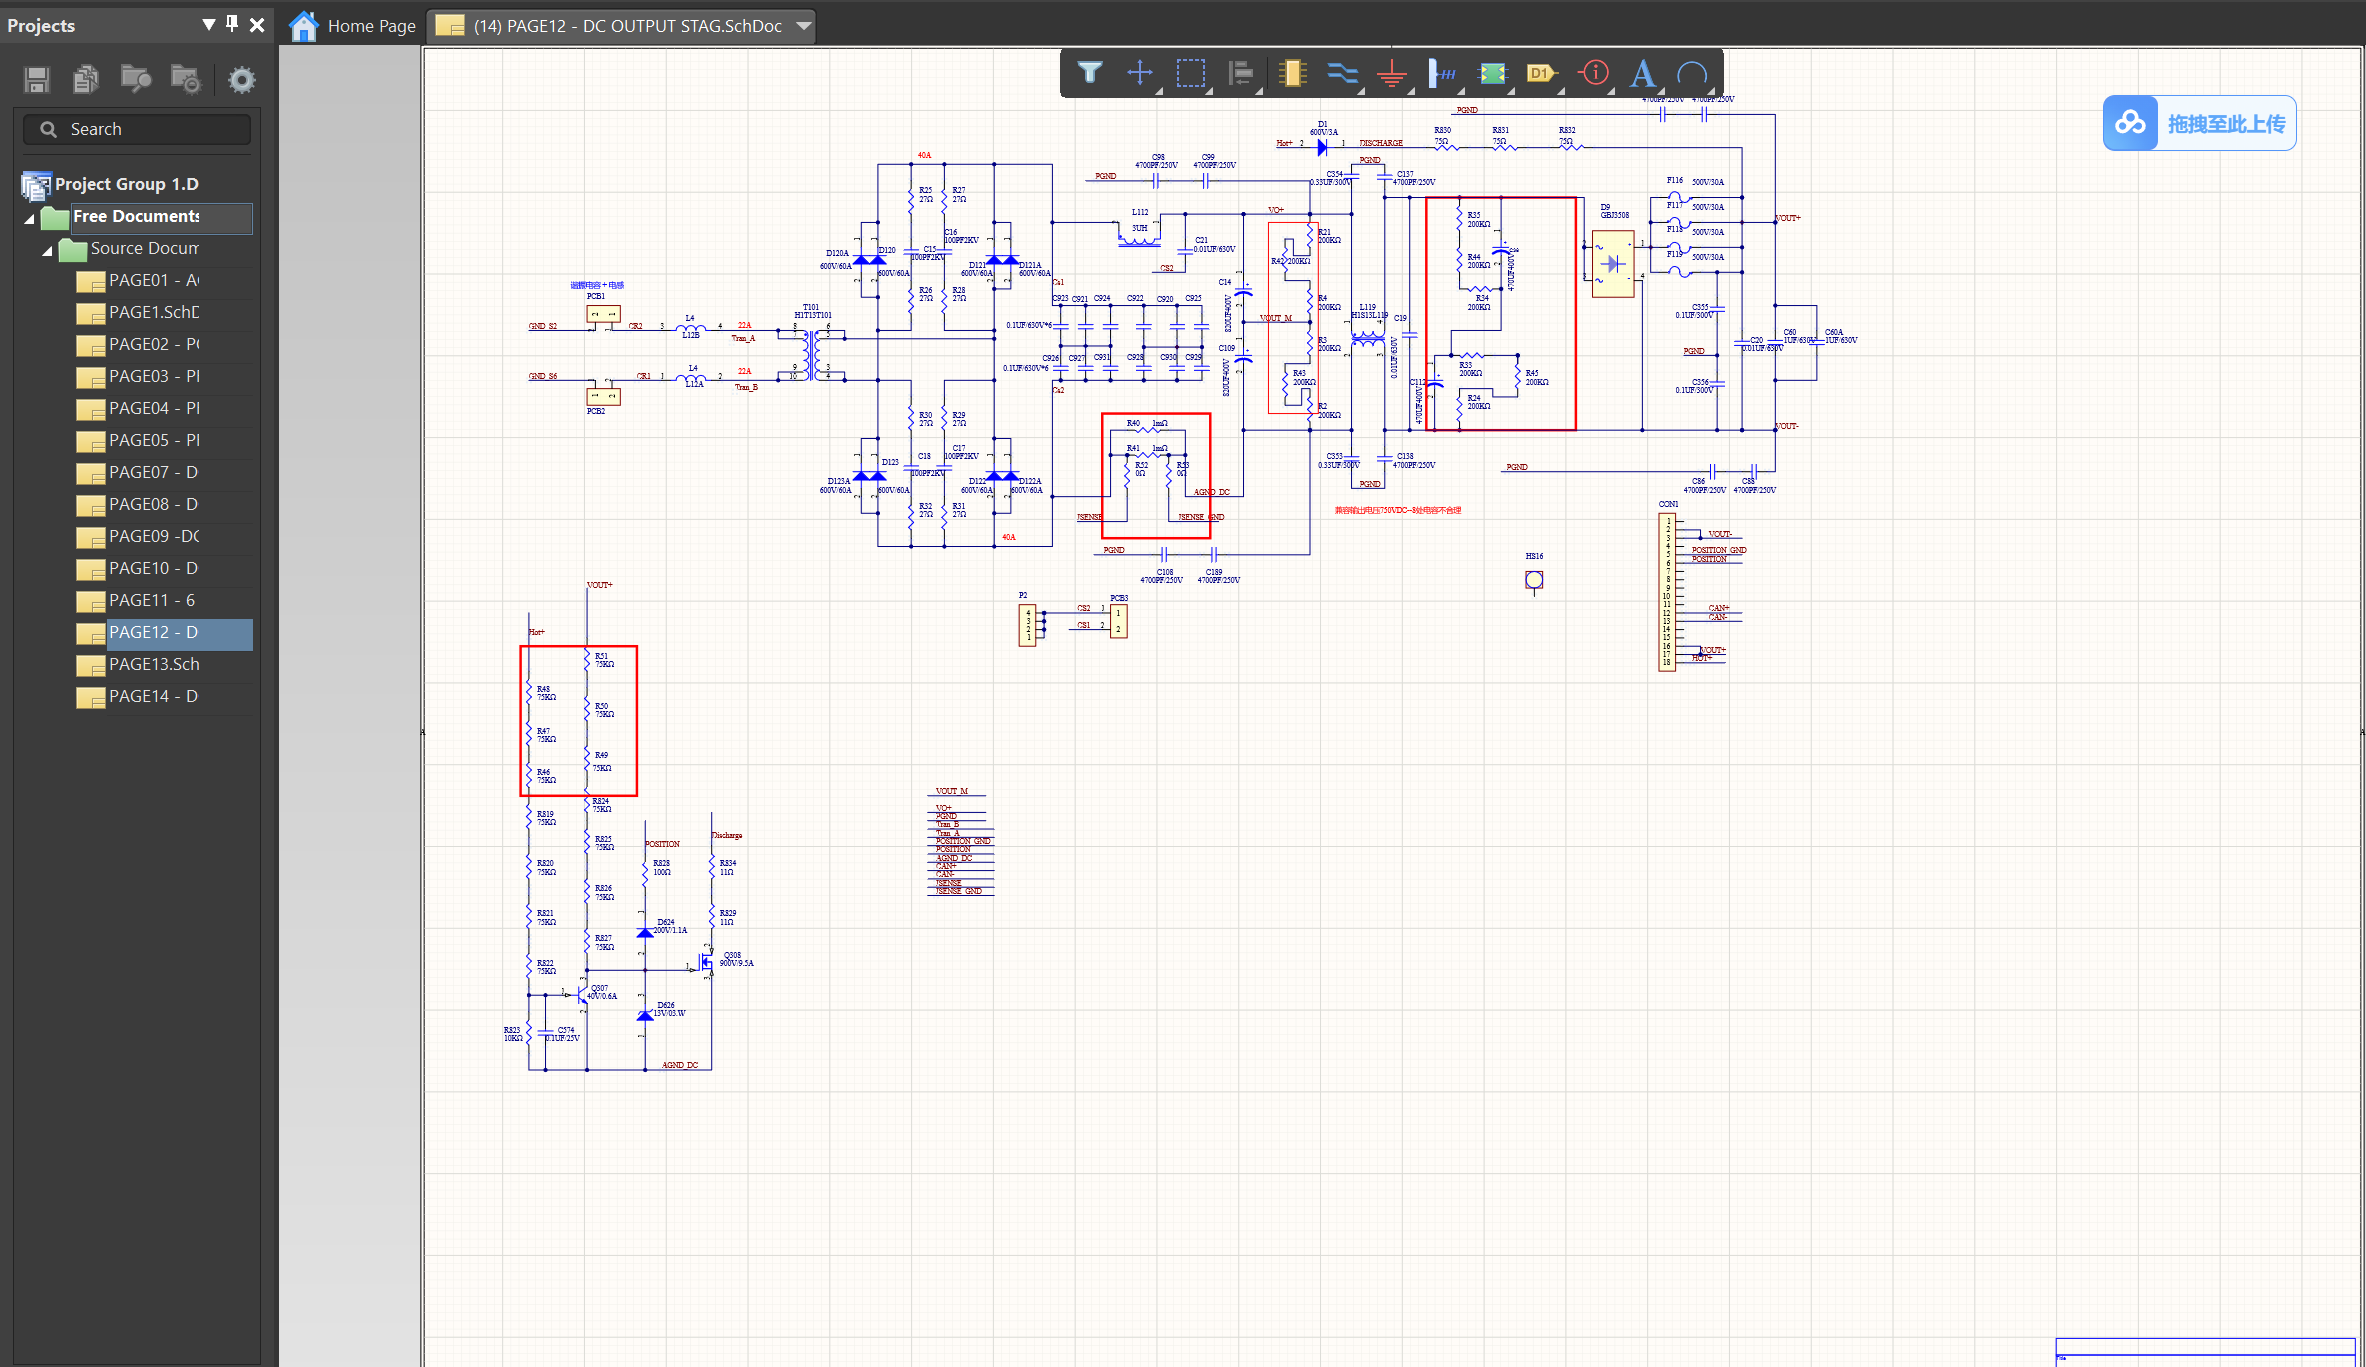The height and width of the screenshot is (1367, 2366).
Task: Select the Place Part component icon
Action: click(x=1292, y=73)
